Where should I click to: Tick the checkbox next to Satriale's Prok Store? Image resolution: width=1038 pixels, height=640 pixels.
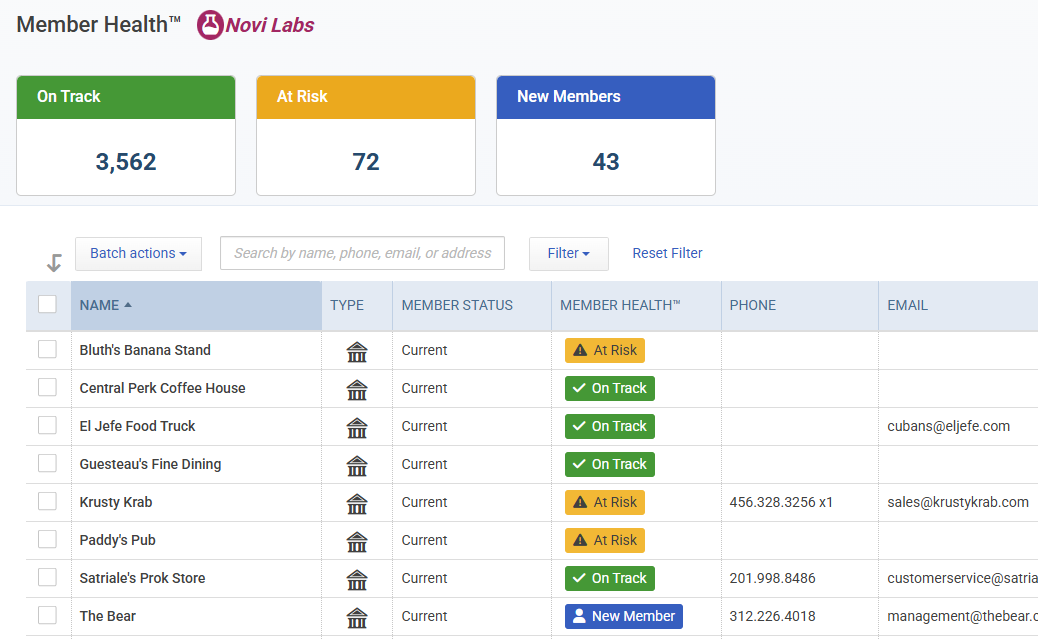(47, 577)
